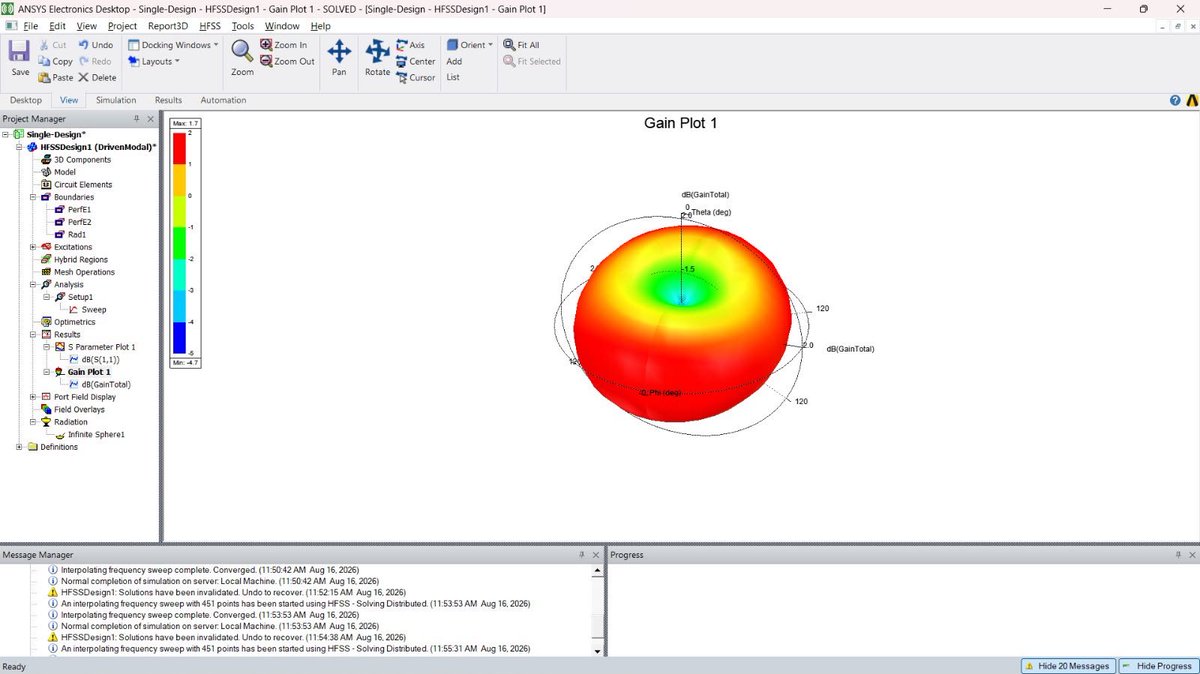The height and width of the screenshot is (674, 1200).
Task: Click the Add orientation button
Action: (x=454, y=61)
